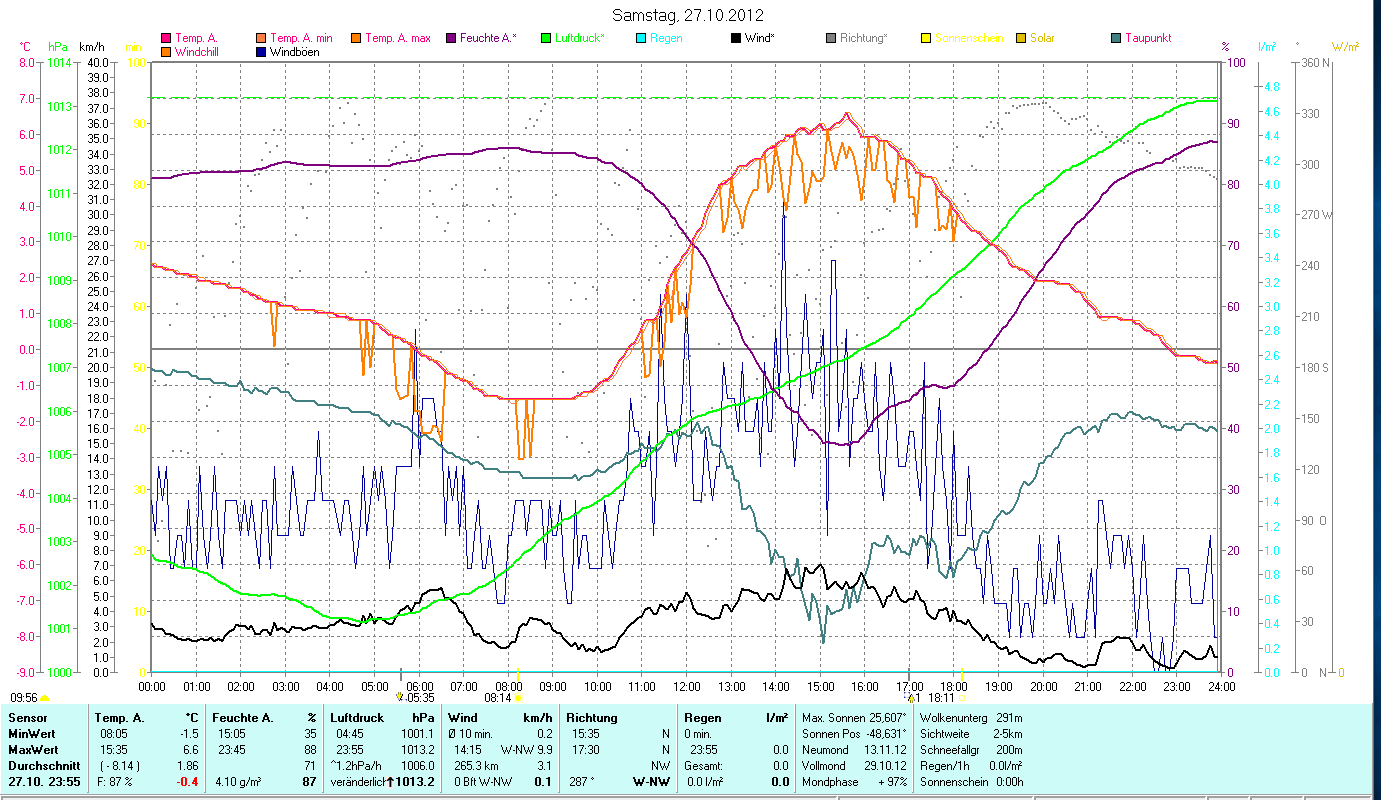1381x800 pixels.
Task: Click the 'Neumond 13.11.12' entry
Action: (854, 750)
